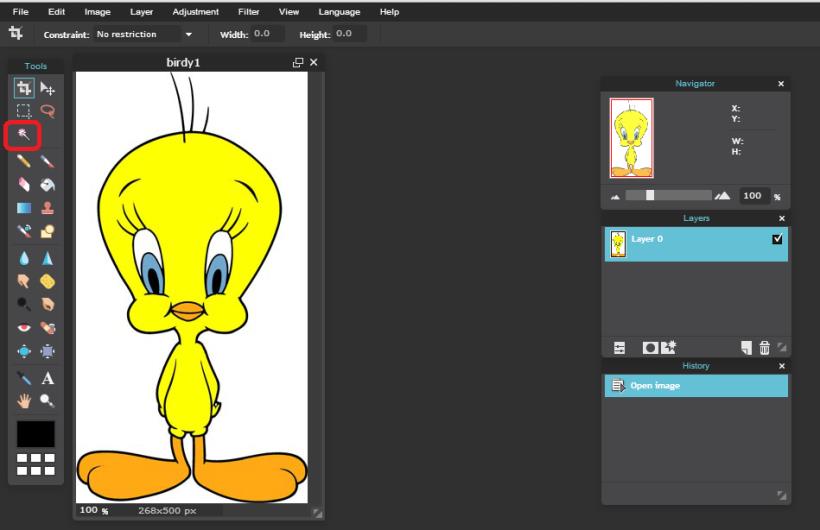Activate the Type text tool
Viewport: 820px width, 530px height.
(x=47, y=378)
